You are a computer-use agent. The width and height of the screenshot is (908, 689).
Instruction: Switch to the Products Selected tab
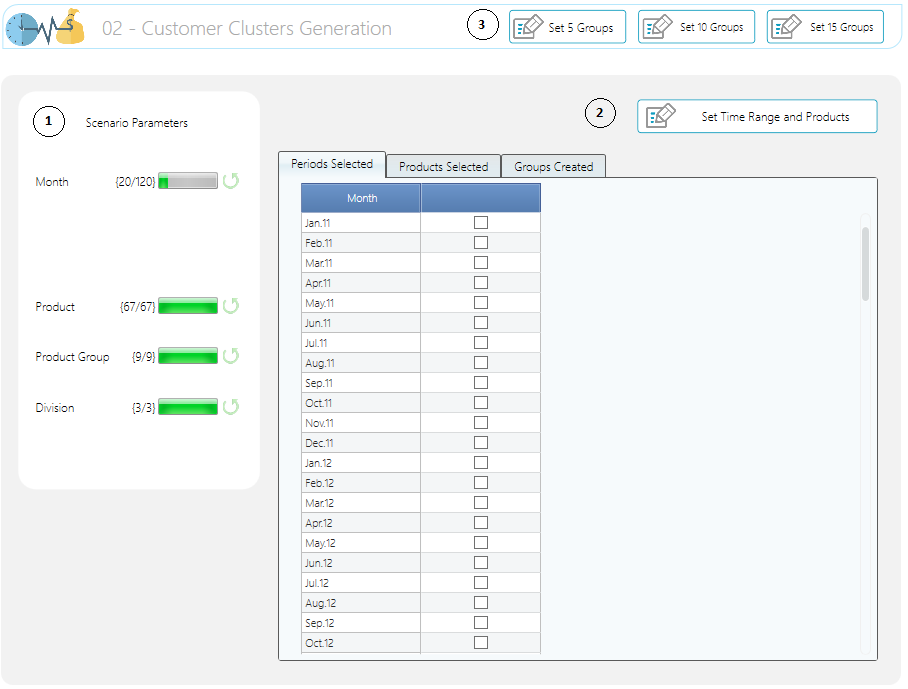(x=443, y=167)
